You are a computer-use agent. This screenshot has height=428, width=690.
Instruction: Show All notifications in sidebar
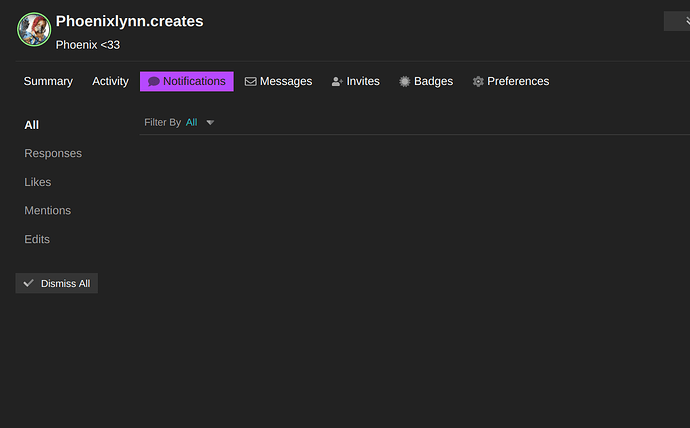pos(32,125)
